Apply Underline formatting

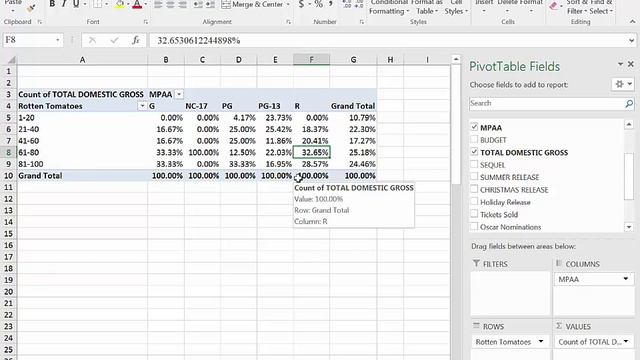[76, 4]
